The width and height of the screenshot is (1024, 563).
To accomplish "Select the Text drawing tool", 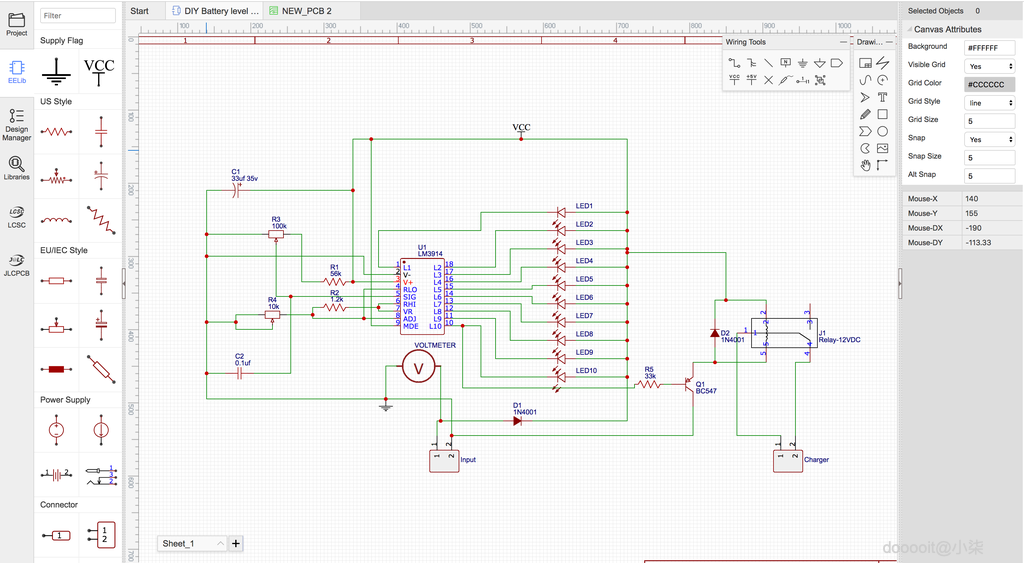I will click(882, 97).
